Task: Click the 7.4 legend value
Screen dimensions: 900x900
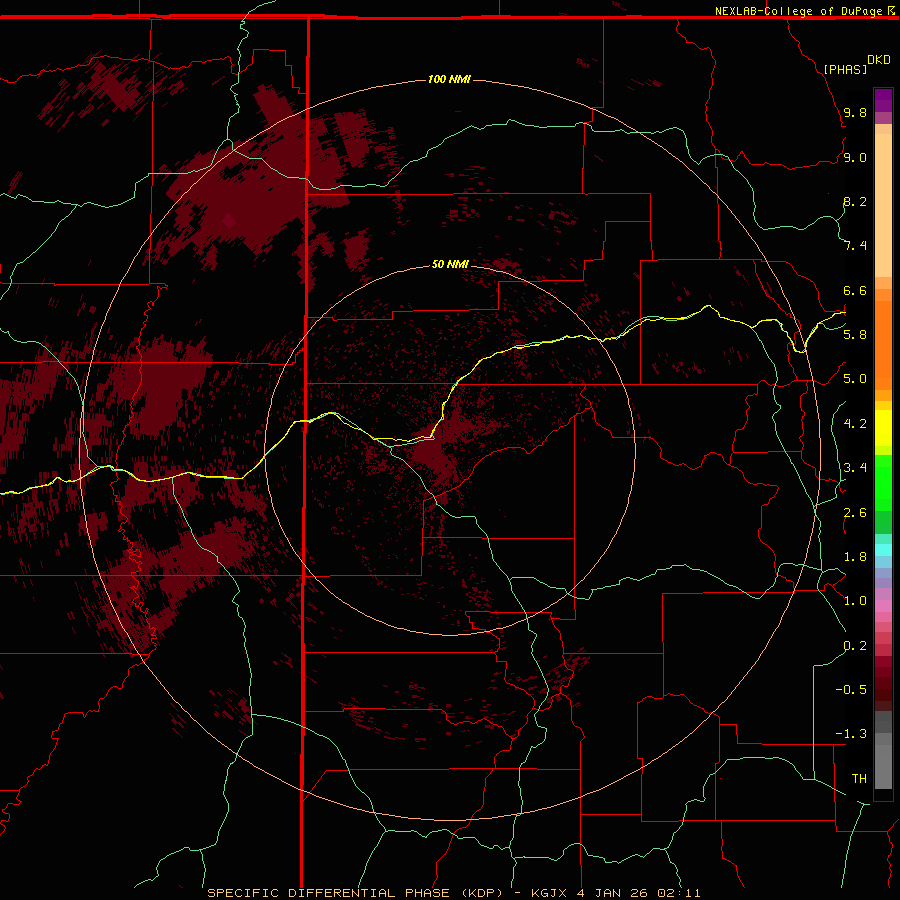Action: [x=855, y=246]
